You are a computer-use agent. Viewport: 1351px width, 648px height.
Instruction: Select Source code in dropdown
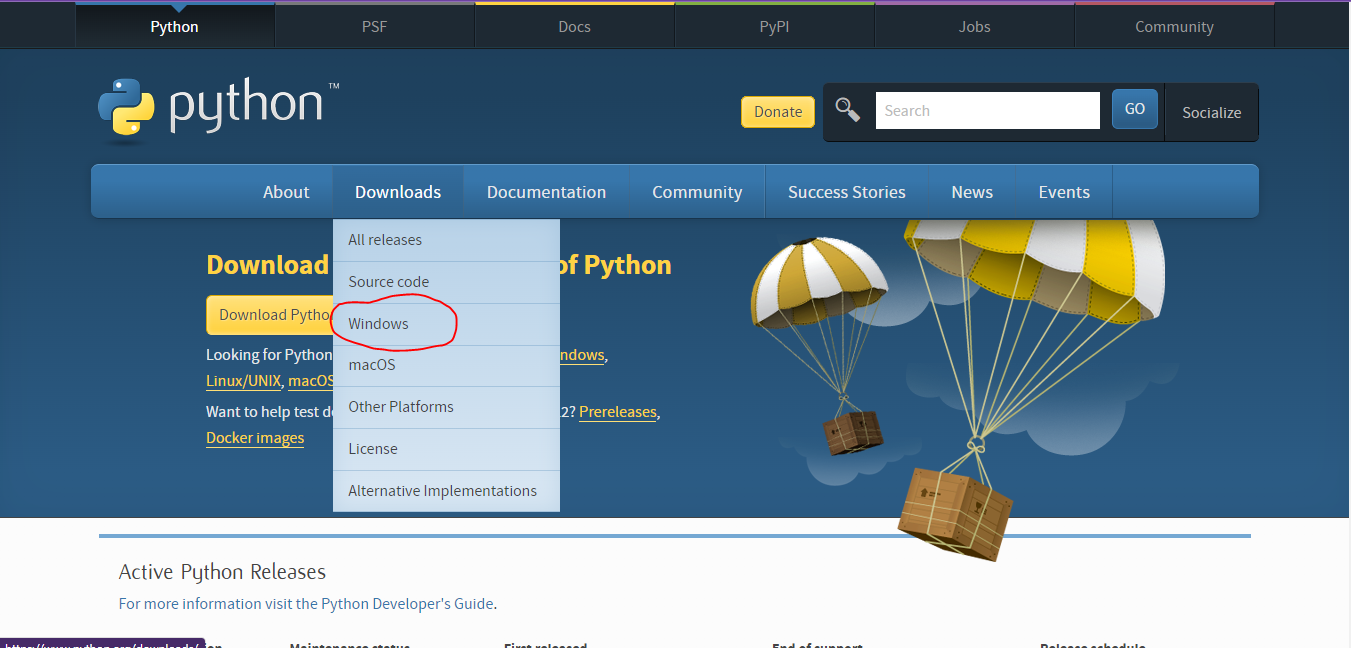coord(446,282)
